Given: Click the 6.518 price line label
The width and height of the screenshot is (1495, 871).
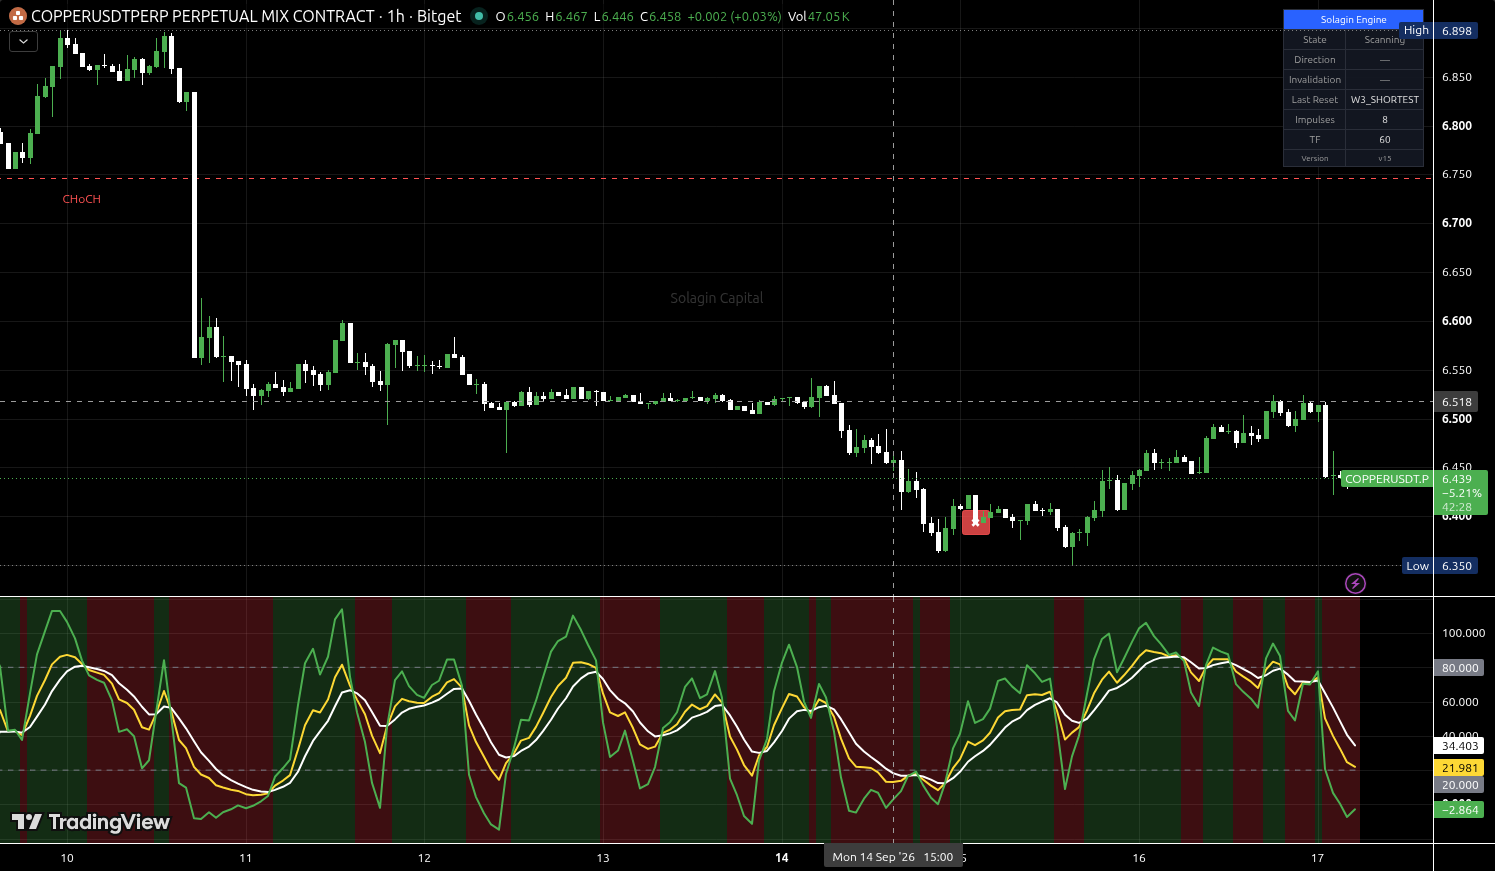Looking at the screenshot, I should click(1456, 402).
